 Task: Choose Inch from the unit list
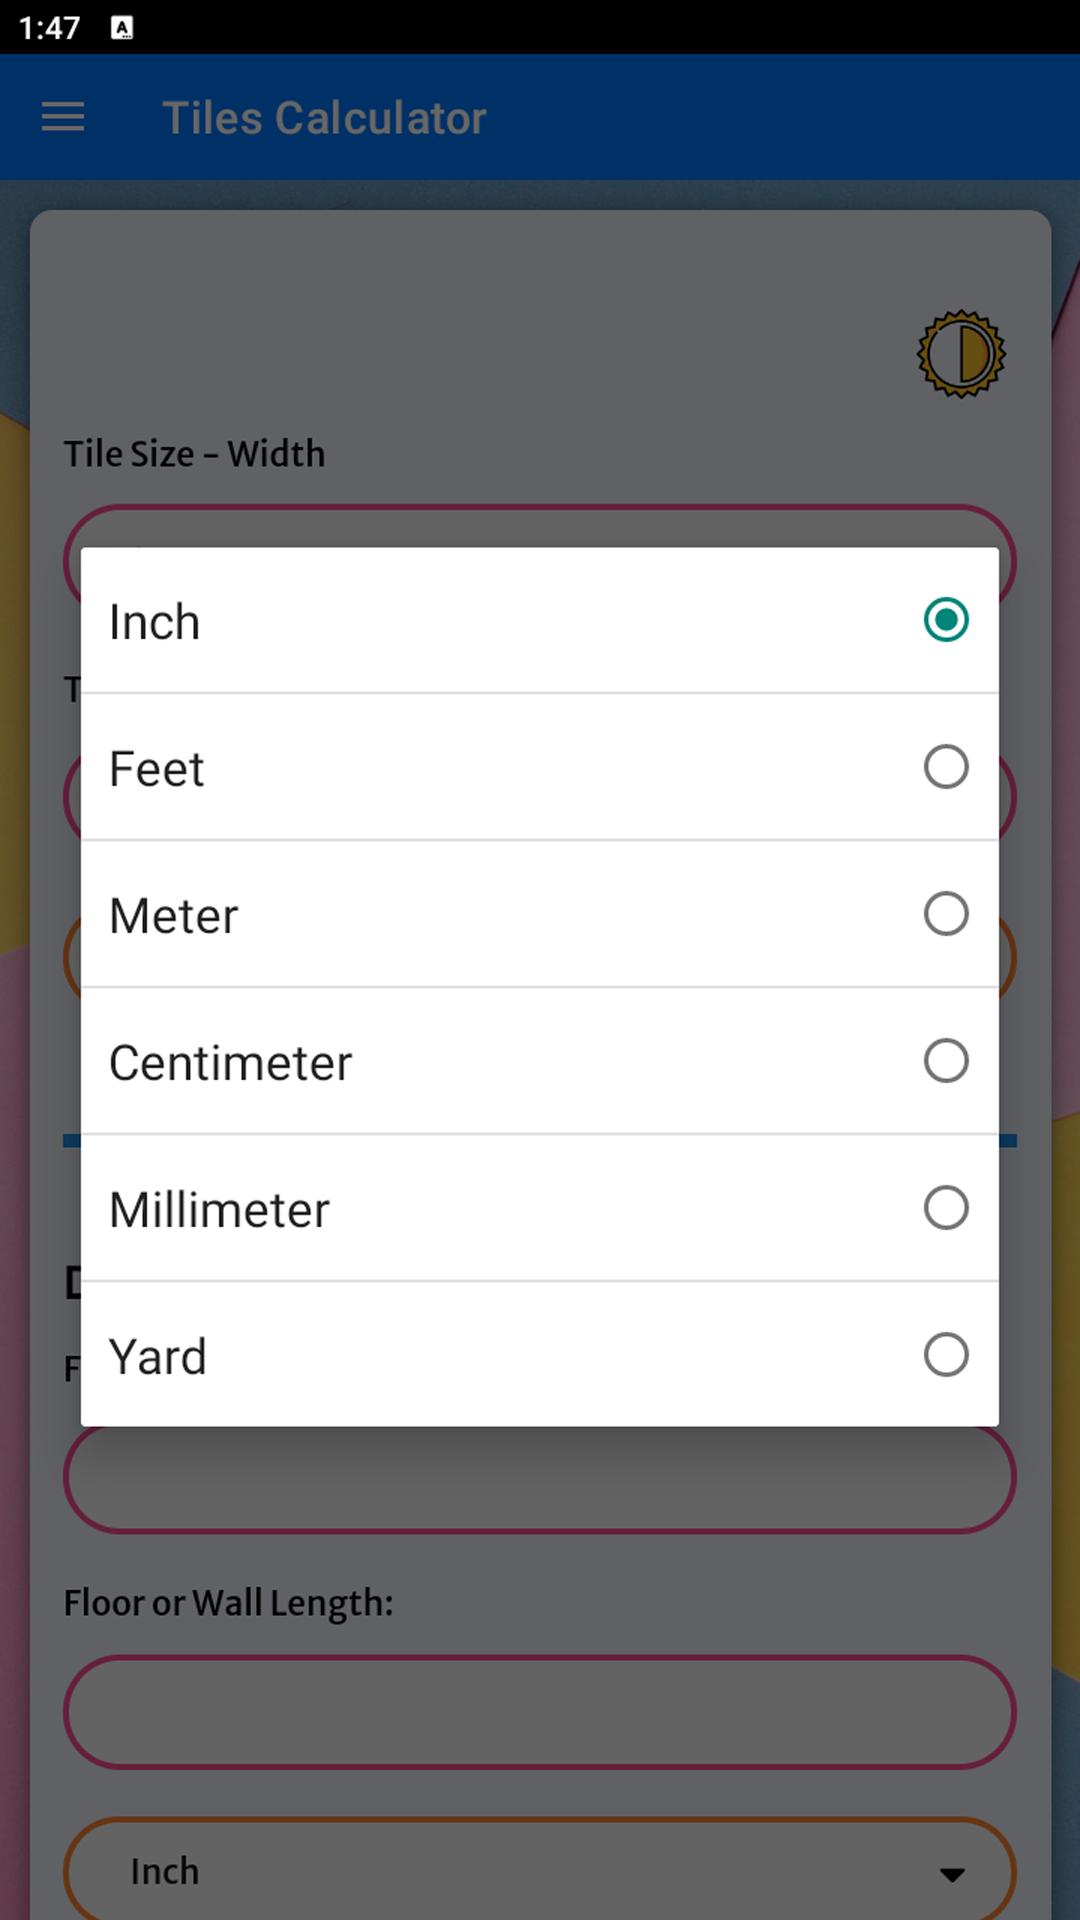540,620
